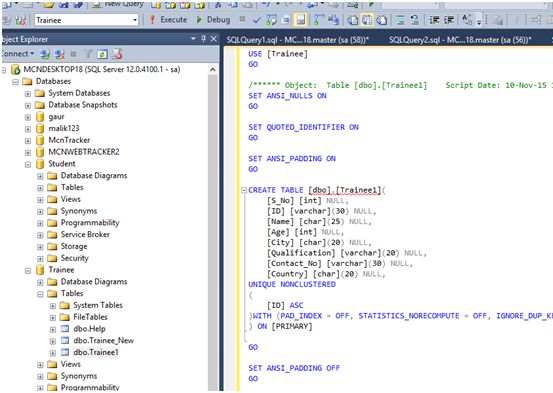Start the Debug command
The image size is (553, 393).
[x=213, y=20]
